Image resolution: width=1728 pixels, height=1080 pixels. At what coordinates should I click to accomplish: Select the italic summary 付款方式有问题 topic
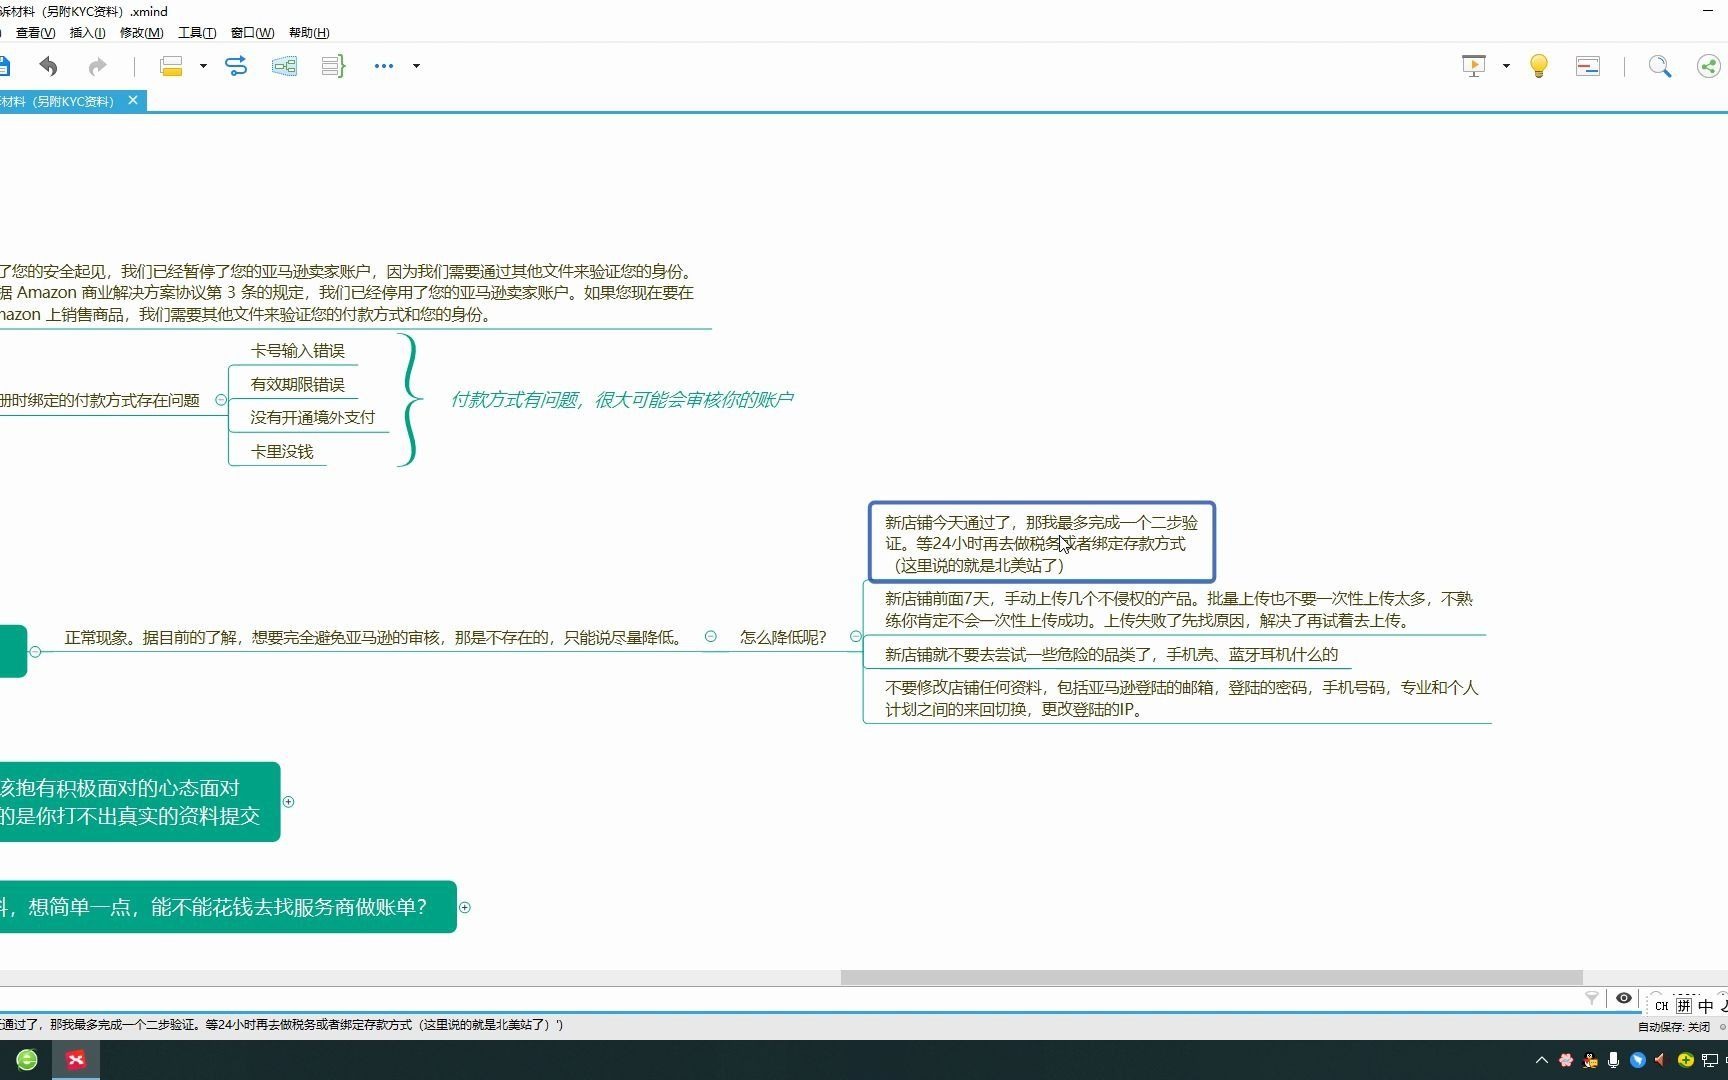(x=622, y=400)
